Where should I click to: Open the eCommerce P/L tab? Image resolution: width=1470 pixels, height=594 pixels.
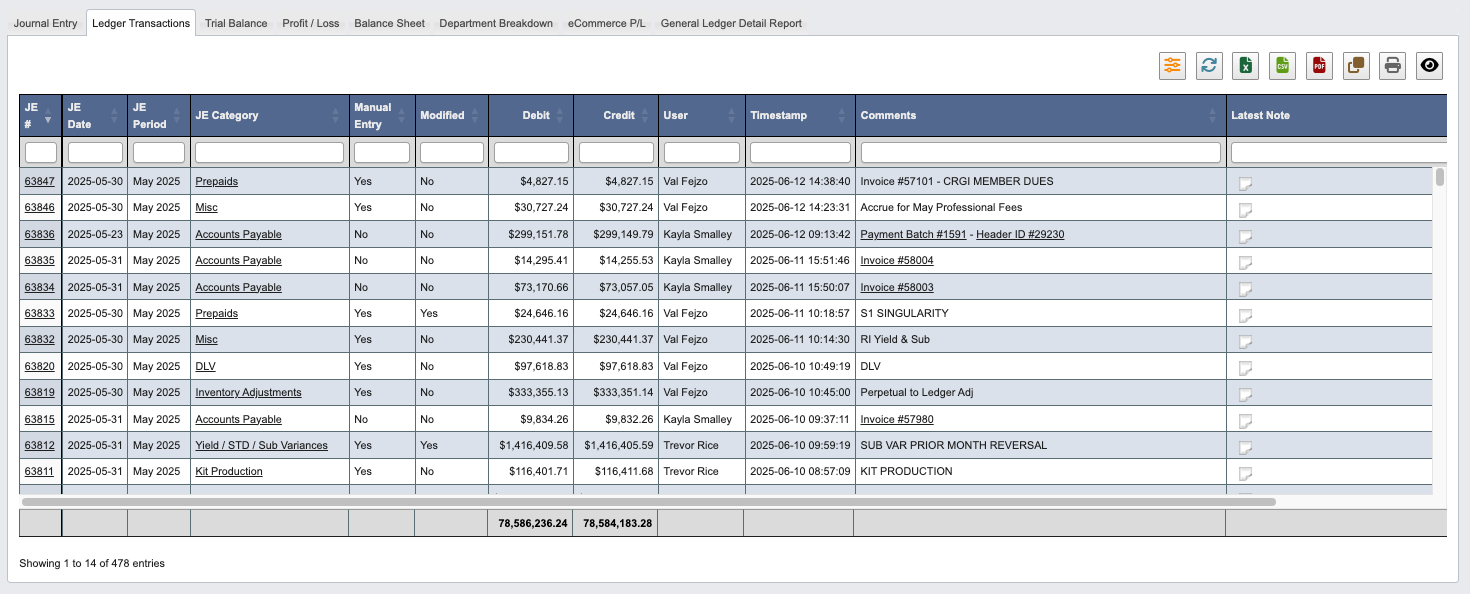coord(606,22)
